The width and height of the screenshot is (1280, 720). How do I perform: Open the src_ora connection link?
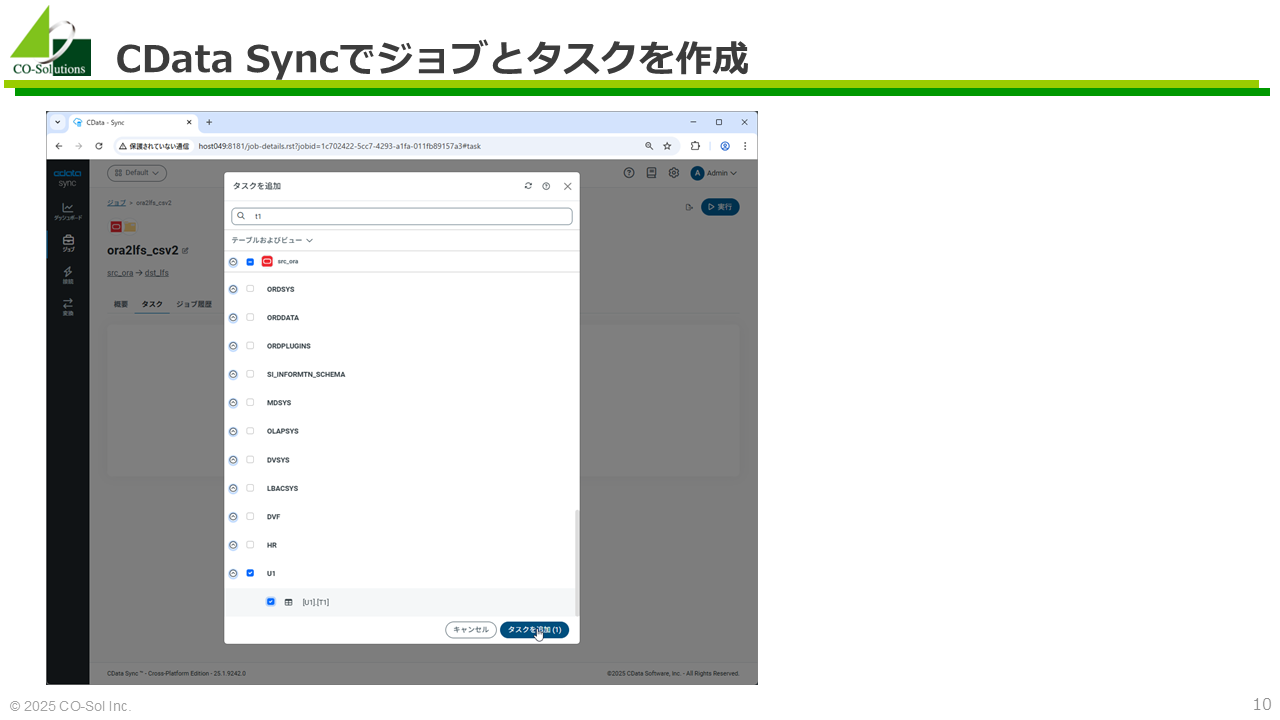tap(120, 272)
